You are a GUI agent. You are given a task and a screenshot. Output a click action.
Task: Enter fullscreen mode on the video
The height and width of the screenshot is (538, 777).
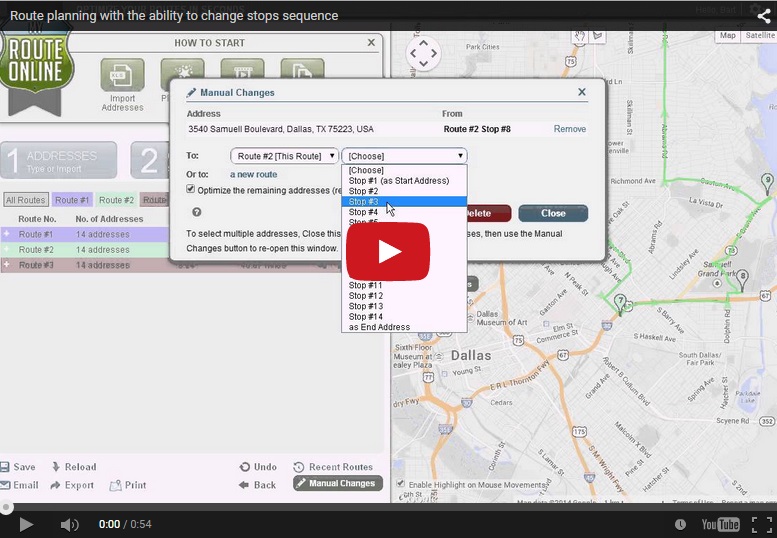point(762,524)
